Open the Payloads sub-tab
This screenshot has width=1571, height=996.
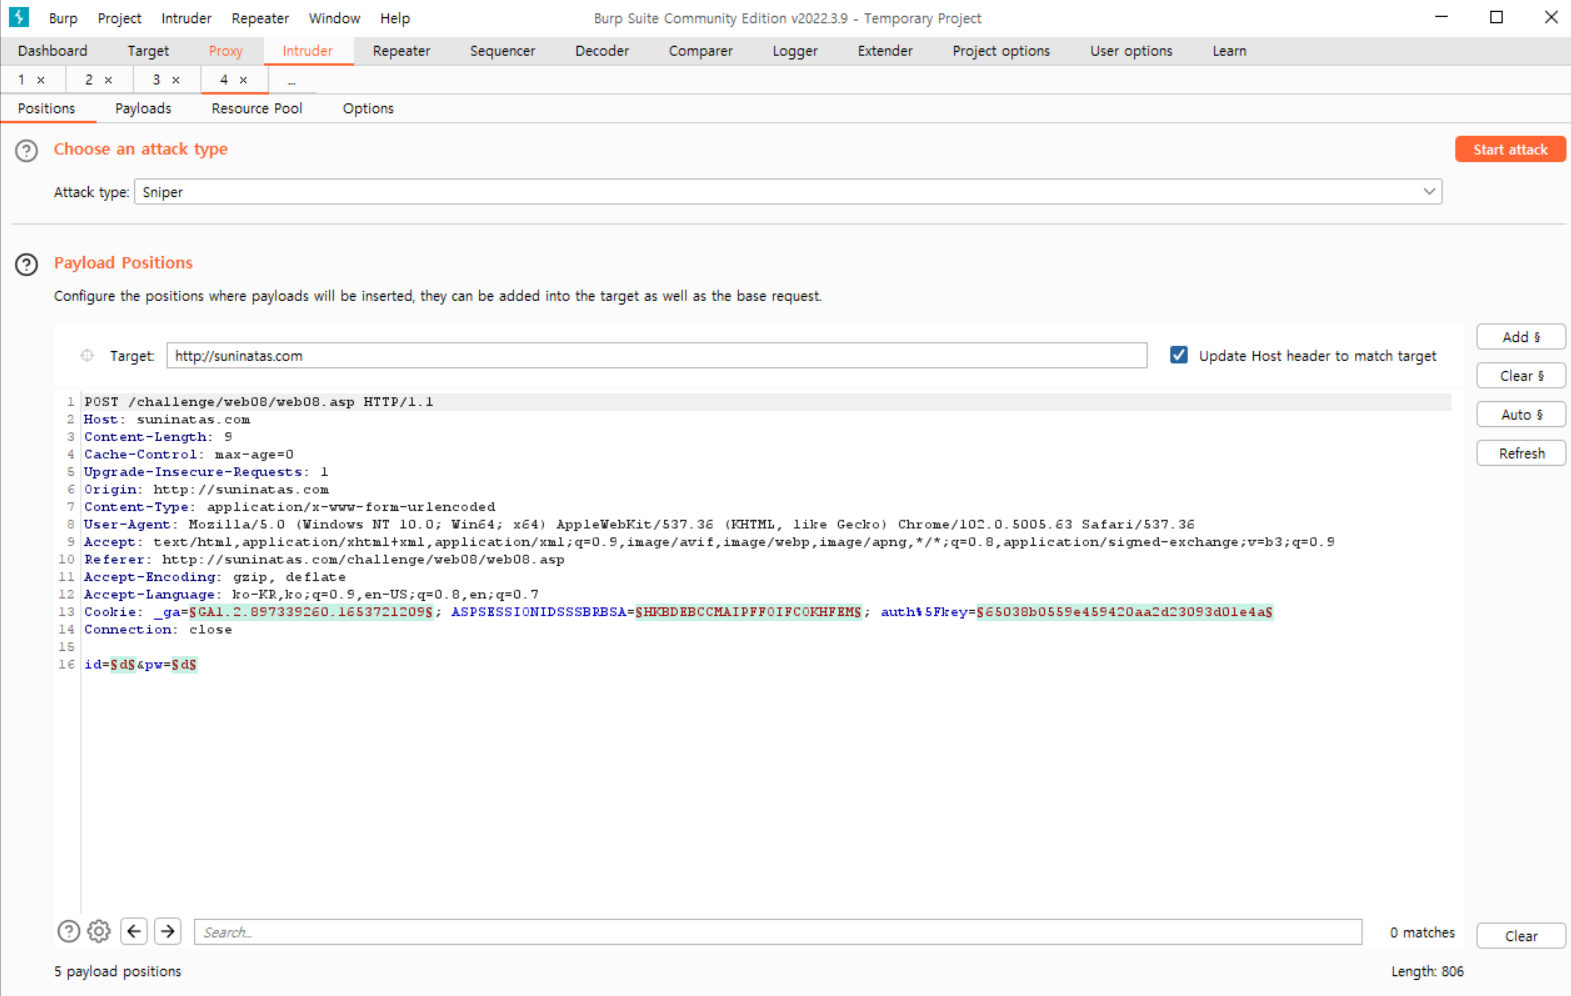[x=143, y=108]
